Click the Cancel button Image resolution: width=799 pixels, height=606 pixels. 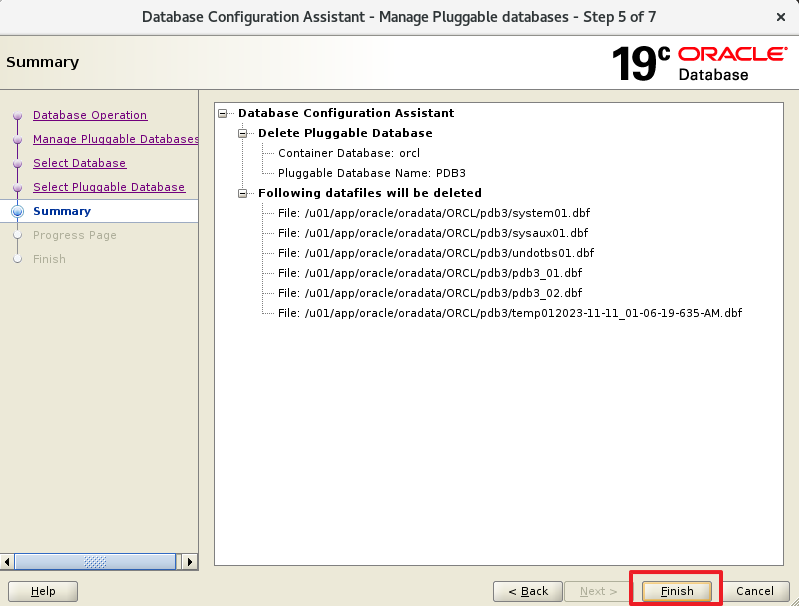[x=755, y=591]
